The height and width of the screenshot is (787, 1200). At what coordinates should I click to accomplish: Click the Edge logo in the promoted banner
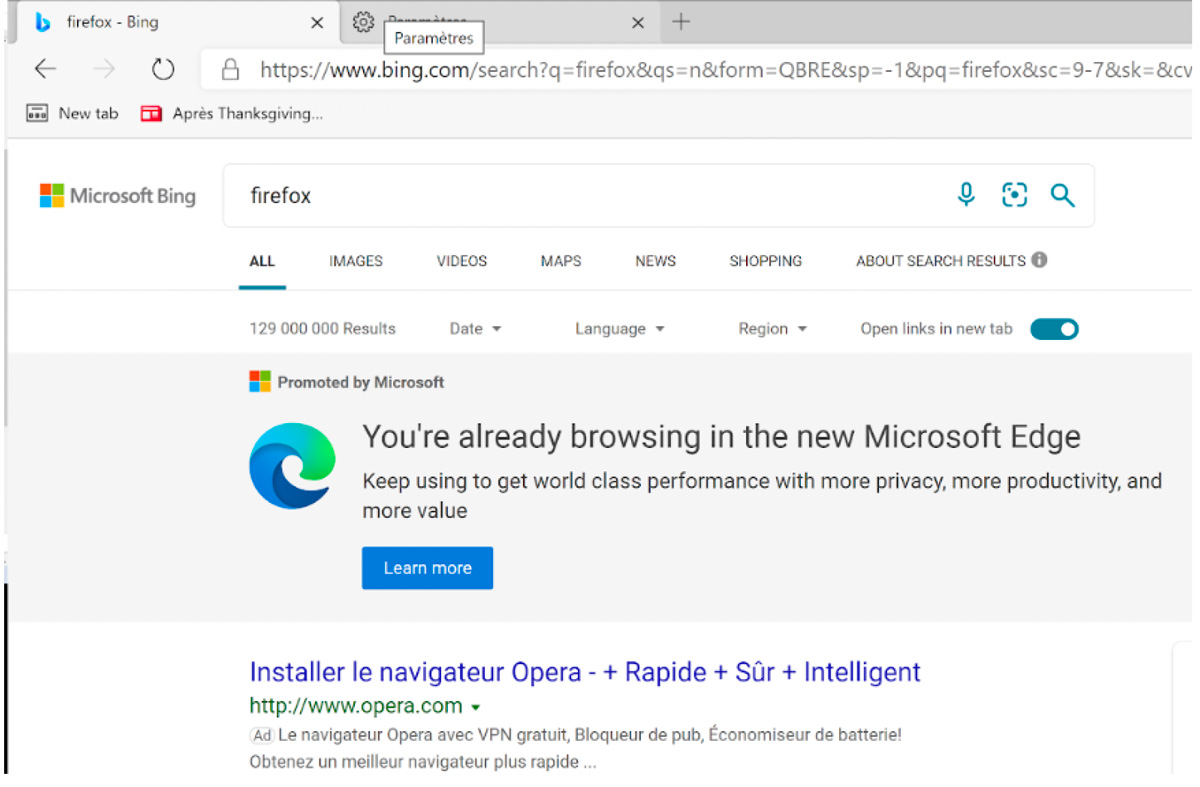[x=292, y=465]
